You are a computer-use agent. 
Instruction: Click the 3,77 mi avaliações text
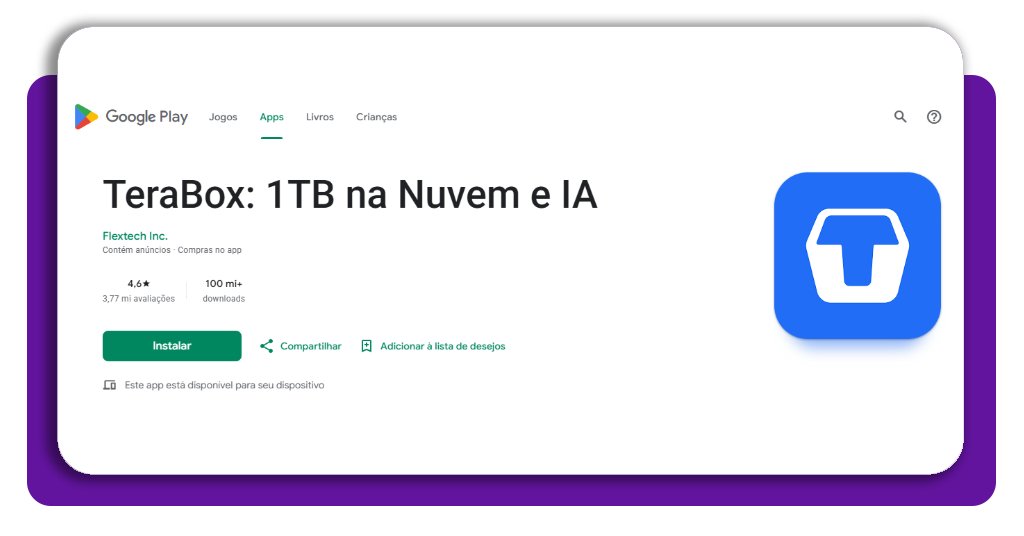pyautogui.click(x=138, y=298)
